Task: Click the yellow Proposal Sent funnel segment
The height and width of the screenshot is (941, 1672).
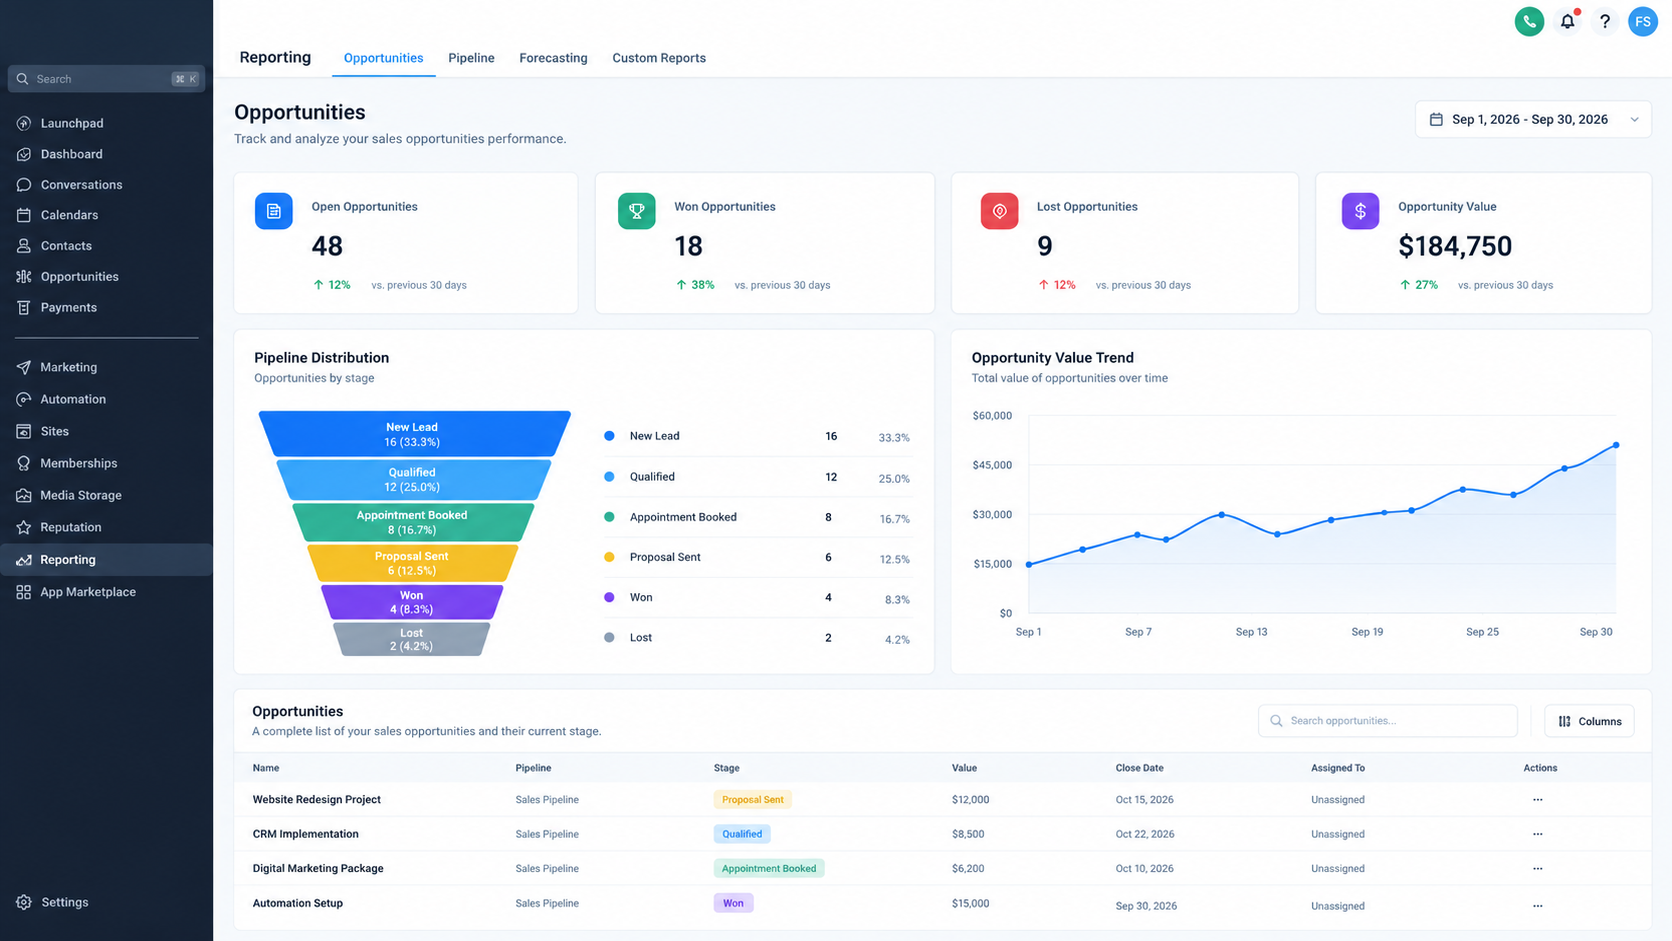Action: (x=412, y=563)
